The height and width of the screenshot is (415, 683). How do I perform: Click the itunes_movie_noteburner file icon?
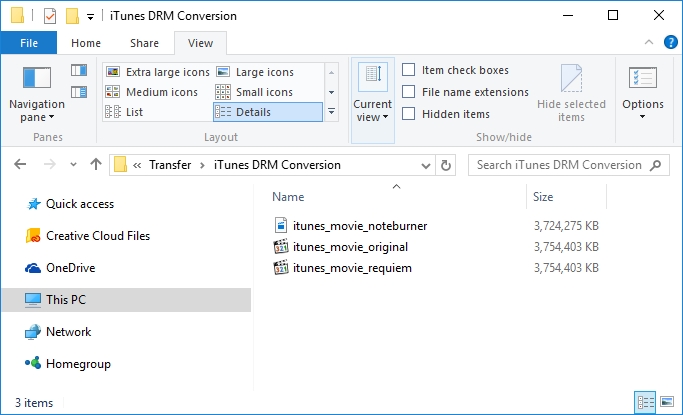281,226
